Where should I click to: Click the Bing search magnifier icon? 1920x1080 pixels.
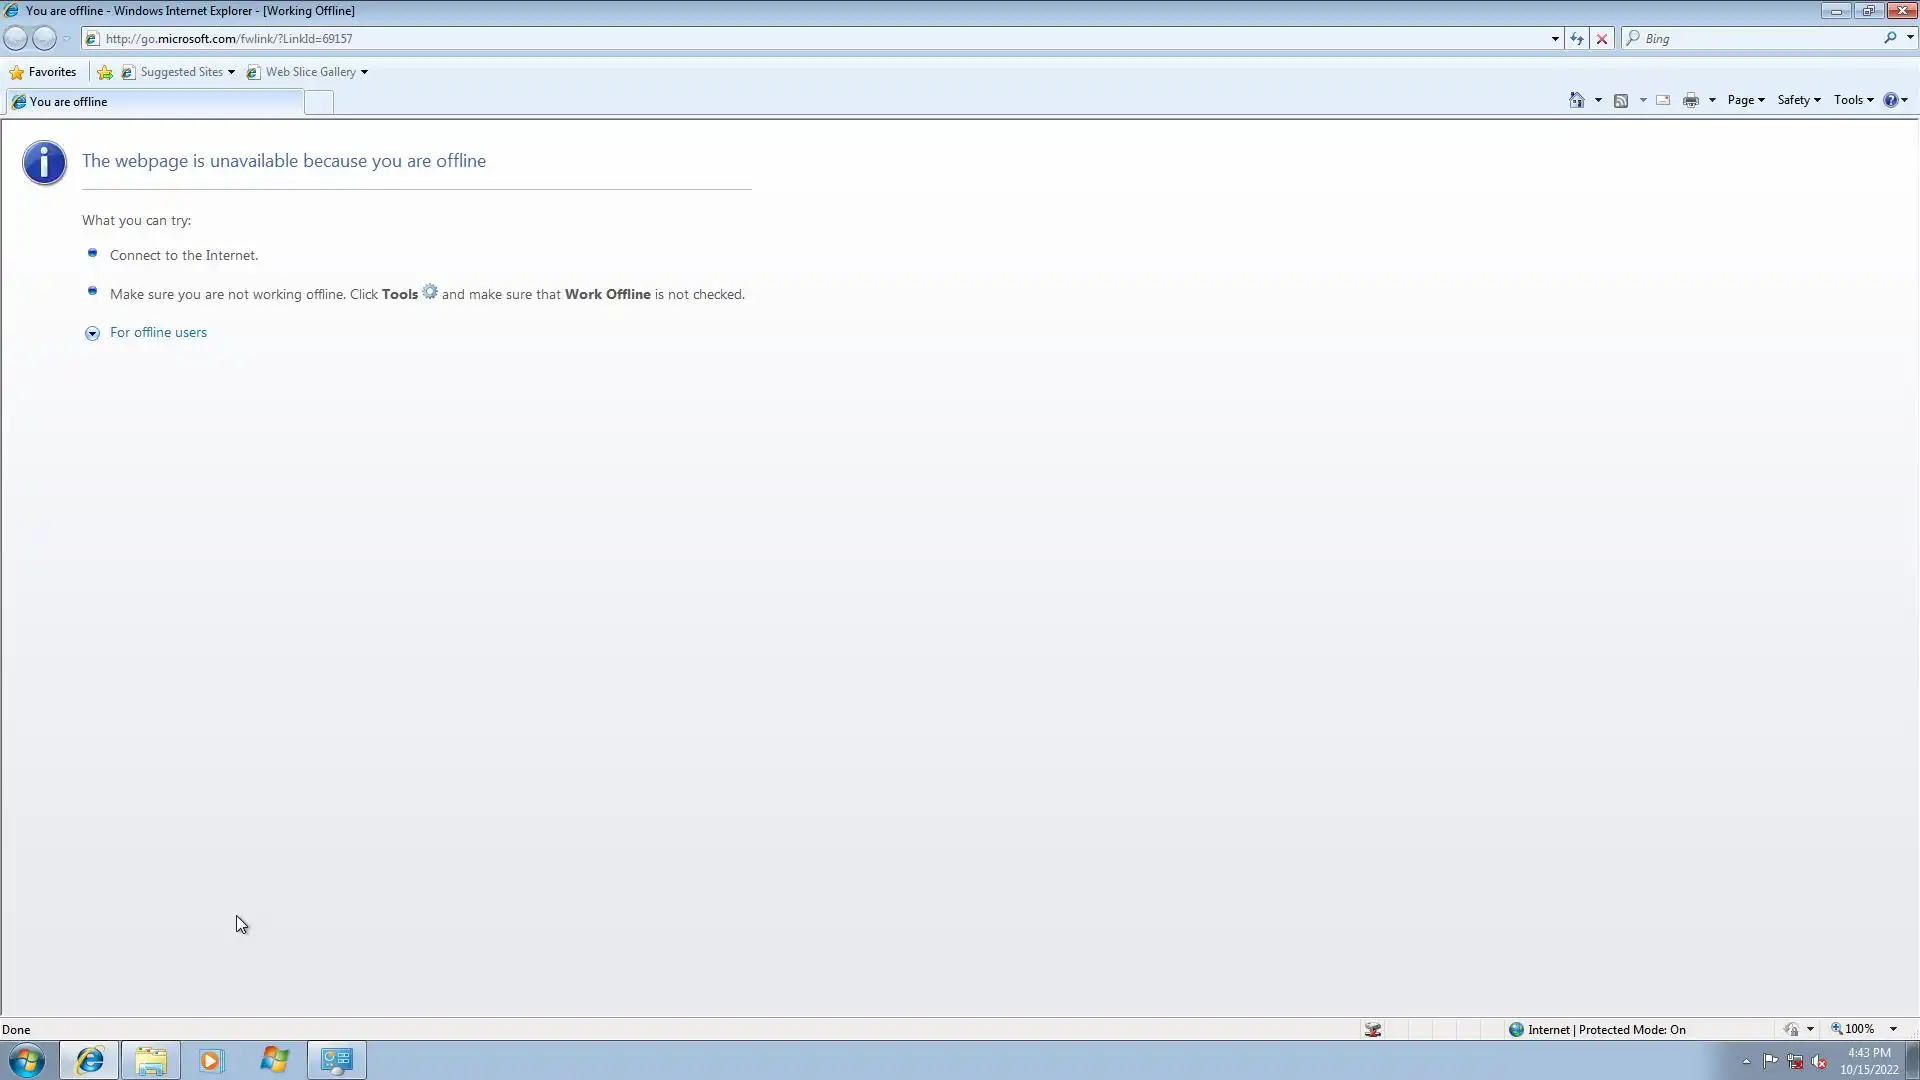click(1890, 38)
